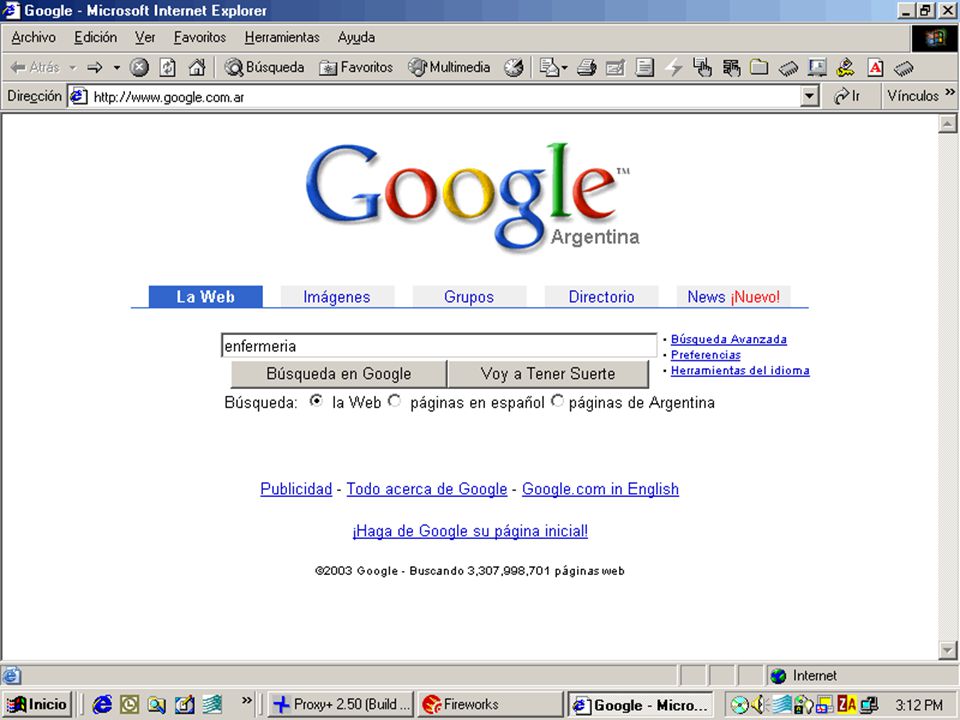
Task: Expand the Mail icon dropdown arrow
Action: (564, 67)
